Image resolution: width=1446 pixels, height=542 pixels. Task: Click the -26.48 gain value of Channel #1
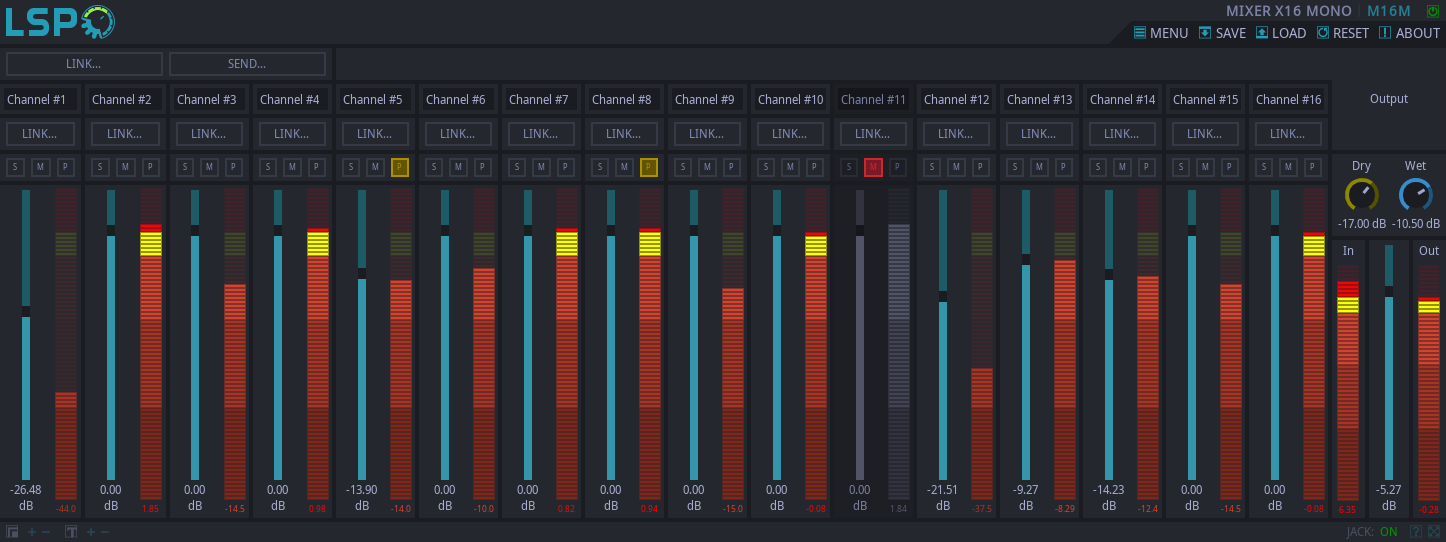click(x=26, y=490)
